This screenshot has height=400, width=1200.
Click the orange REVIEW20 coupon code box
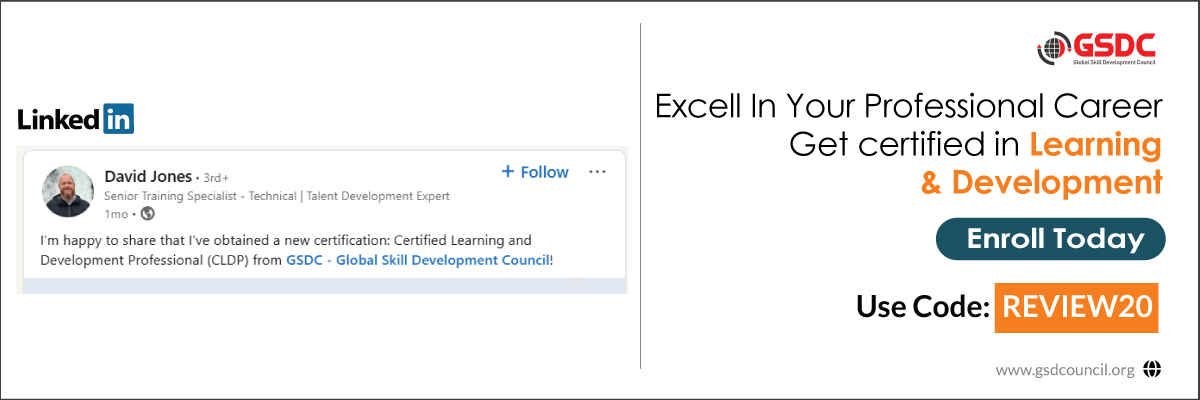tap(1075, 306)
